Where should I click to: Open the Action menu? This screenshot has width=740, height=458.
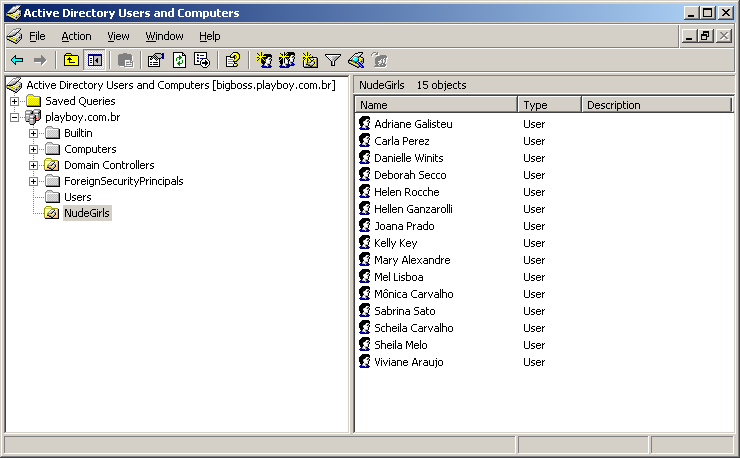click(x=76, y=36)
